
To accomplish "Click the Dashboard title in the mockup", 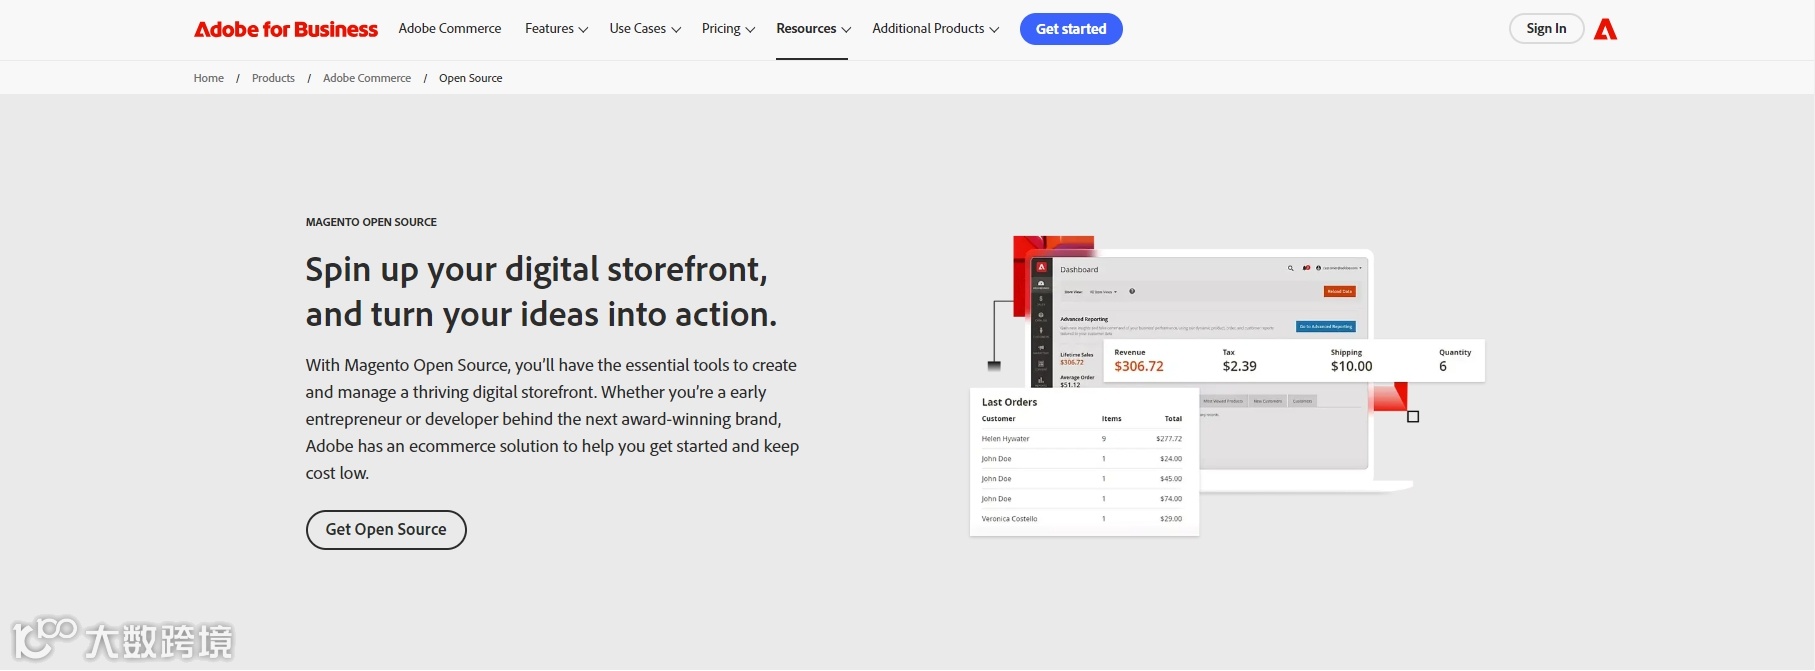I will [x=1079, y=270].
